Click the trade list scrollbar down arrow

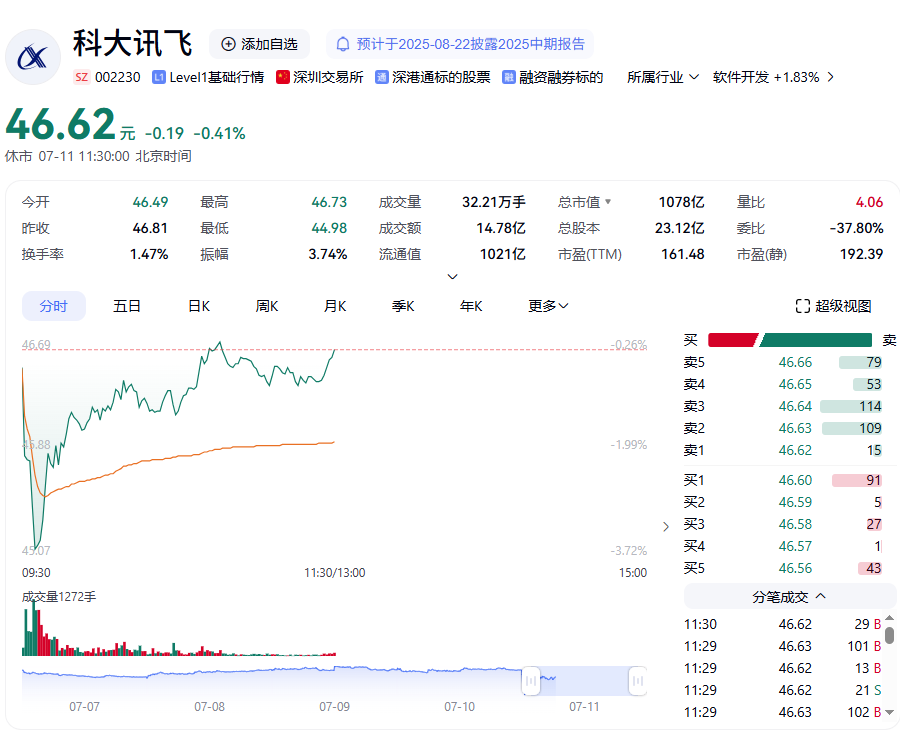(889, 712)
